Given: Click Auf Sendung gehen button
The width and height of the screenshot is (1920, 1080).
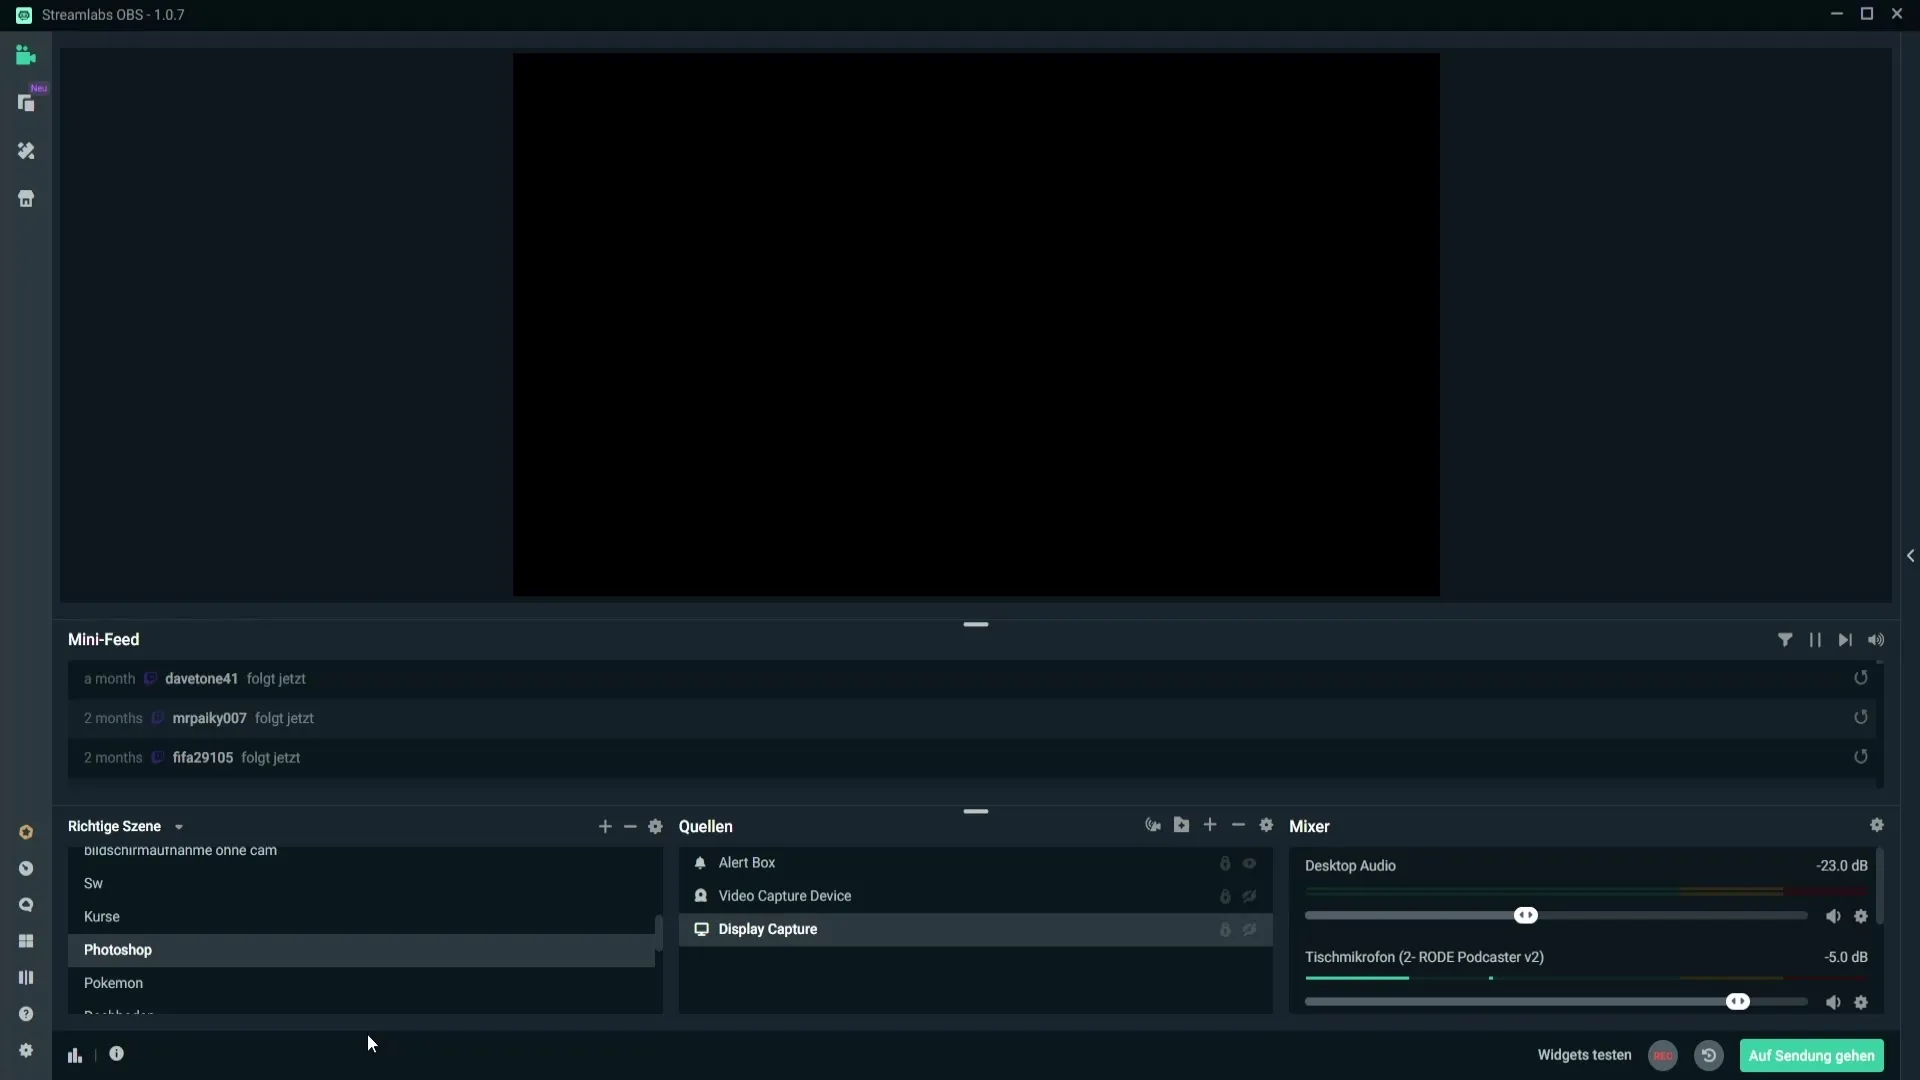Looking at the screenshot, I should click(x=1811, y=1056).
